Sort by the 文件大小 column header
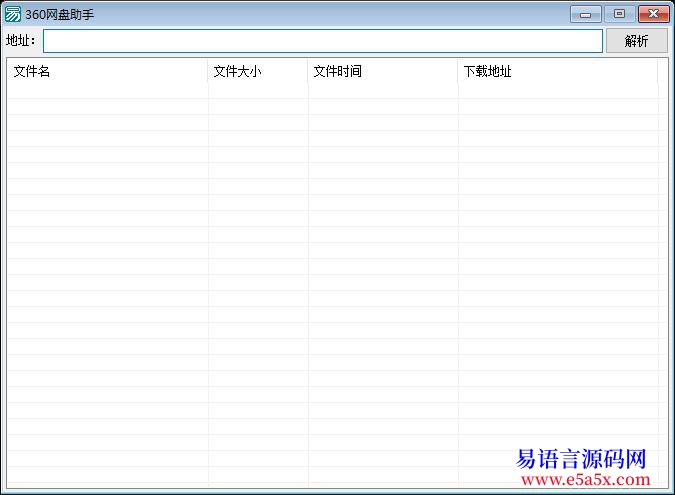675x495 pixels. 258,72
